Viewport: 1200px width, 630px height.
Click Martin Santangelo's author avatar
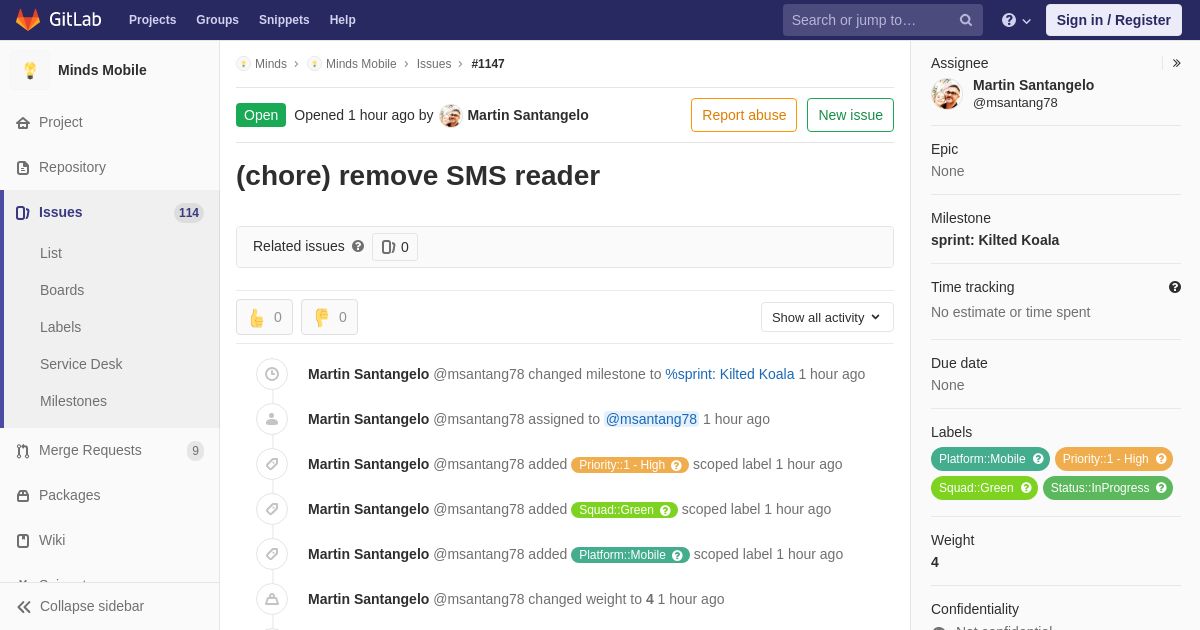tap(451, 115)
